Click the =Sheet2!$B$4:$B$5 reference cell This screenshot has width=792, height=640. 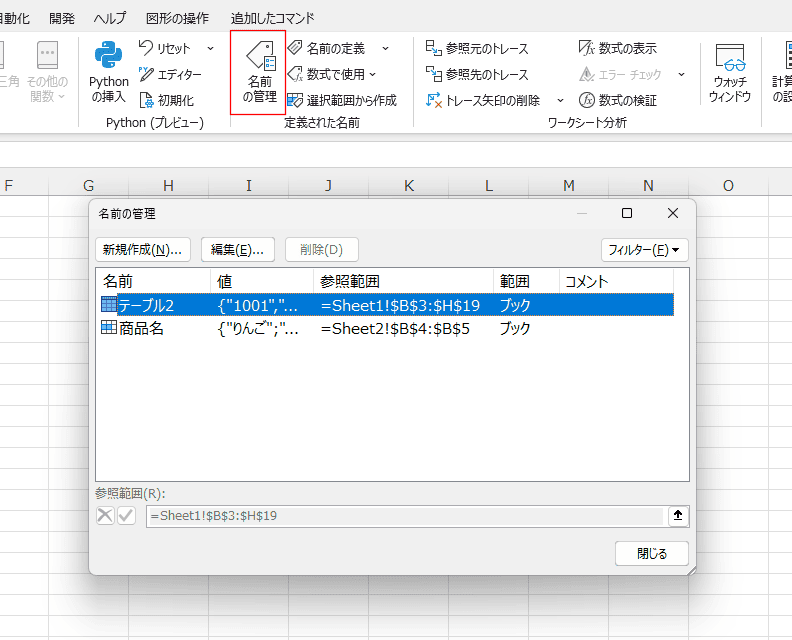click(x=395, y=328)
